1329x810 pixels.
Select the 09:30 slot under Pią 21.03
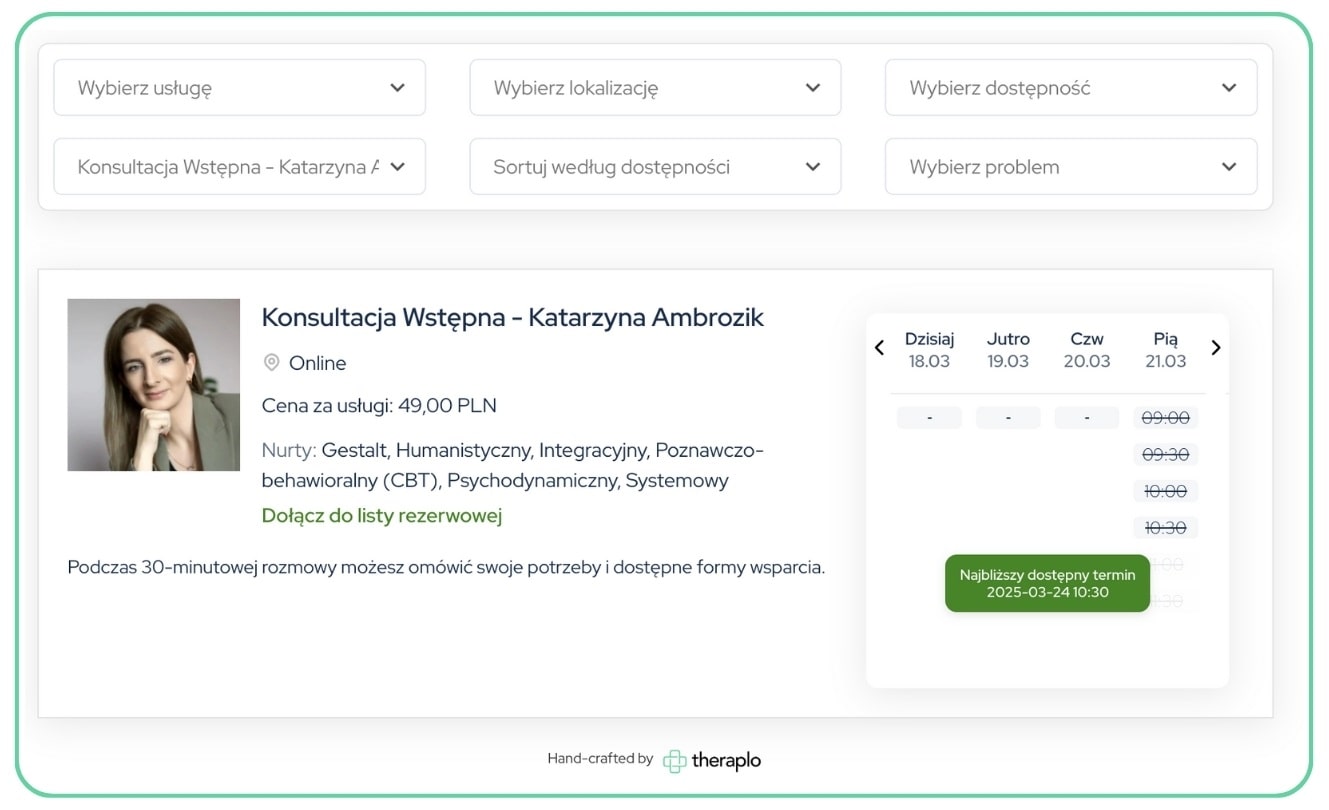(1166, 454)
